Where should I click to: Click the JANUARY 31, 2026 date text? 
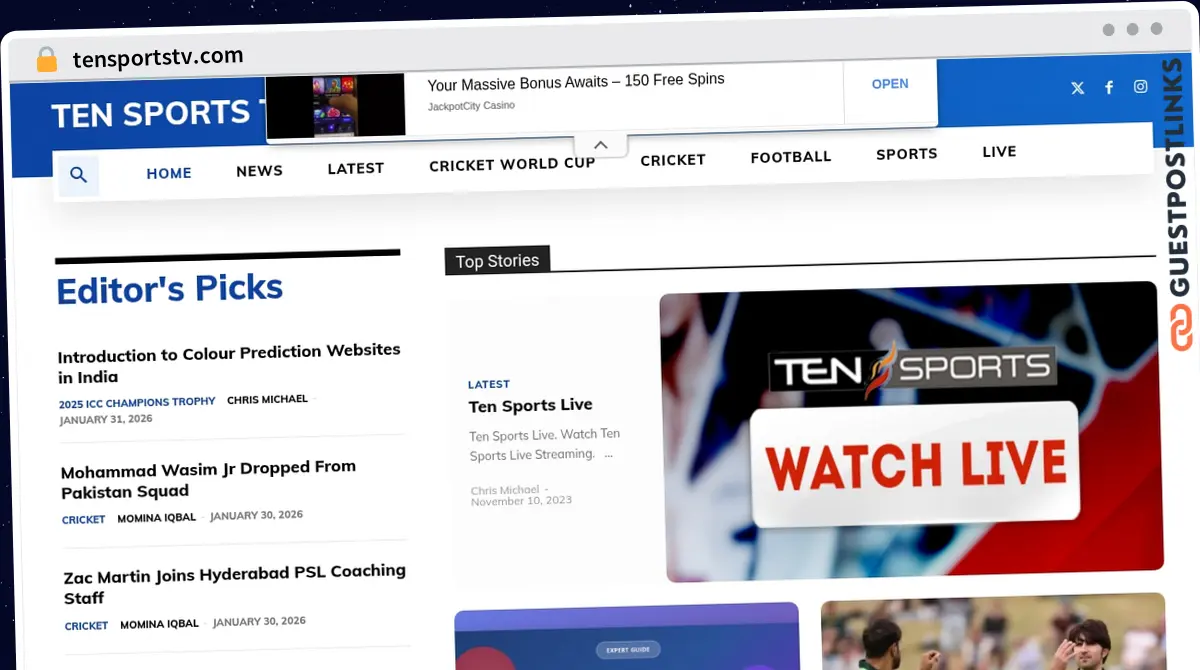pos(106,420)
